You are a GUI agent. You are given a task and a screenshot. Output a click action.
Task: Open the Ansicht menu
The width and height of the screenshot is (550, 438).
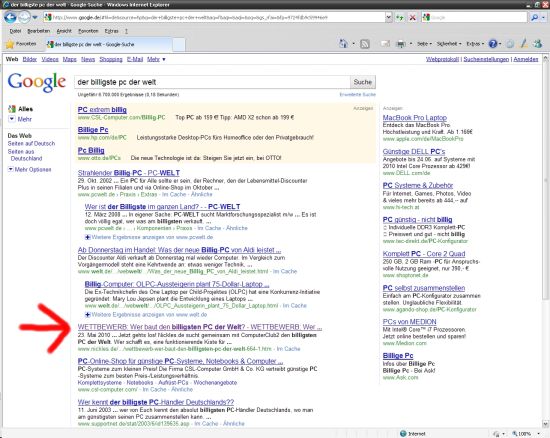pos(64,31)
